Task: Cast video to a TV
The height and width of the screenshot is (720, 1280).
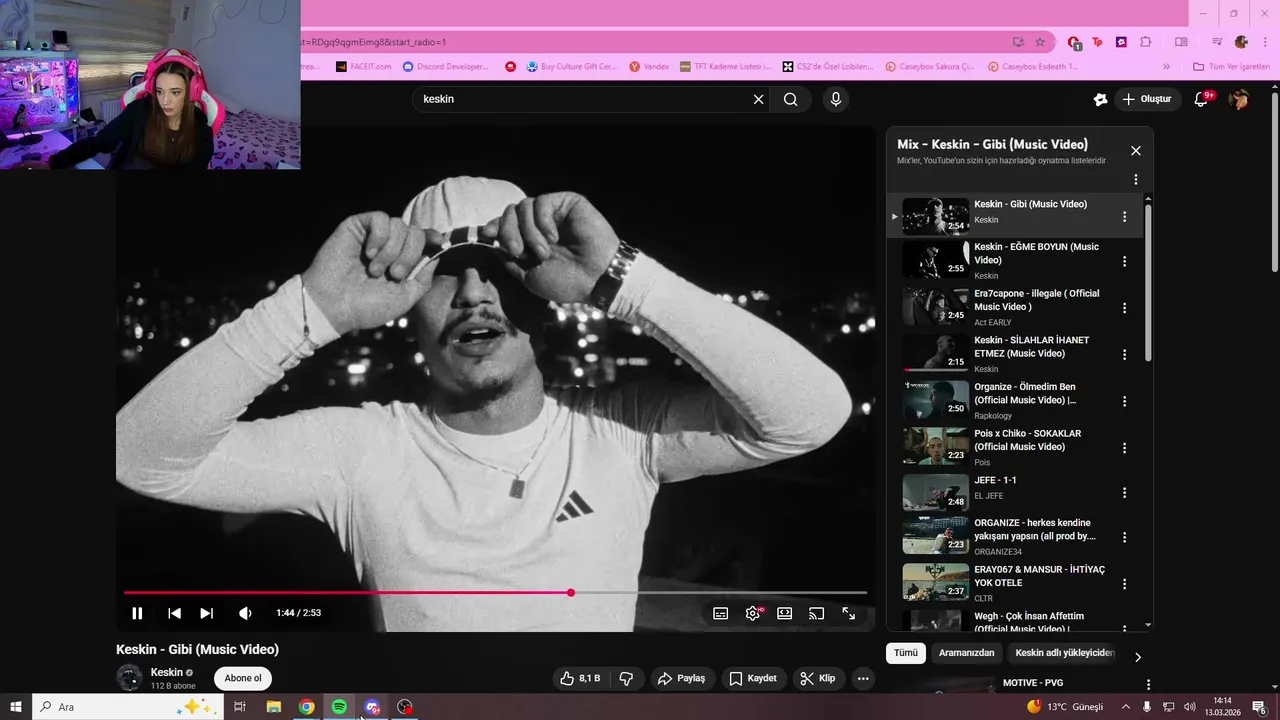Action: [816, 613]
